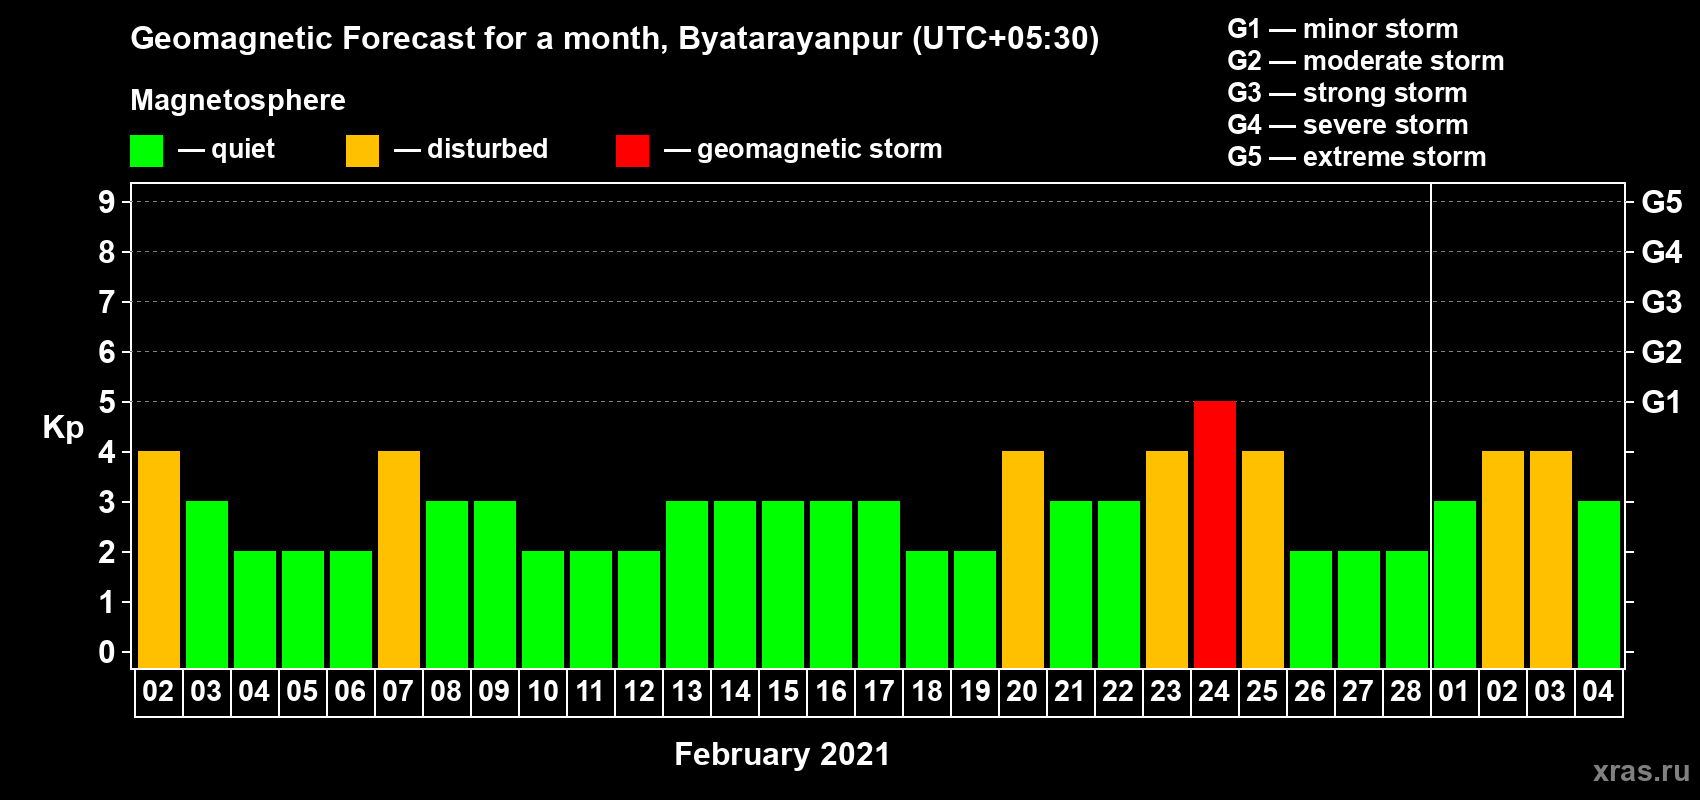
Task: Click the orange bar for February 23
Action: click(1167, 559)
